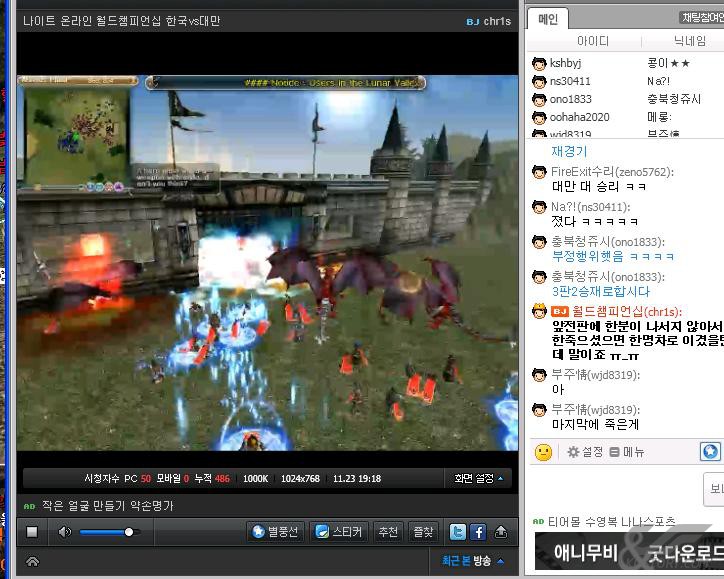Open the 작은 얼굴 만들기 약손명가 ad link
This screenshot has width=724, height=579.
(107, 506)
